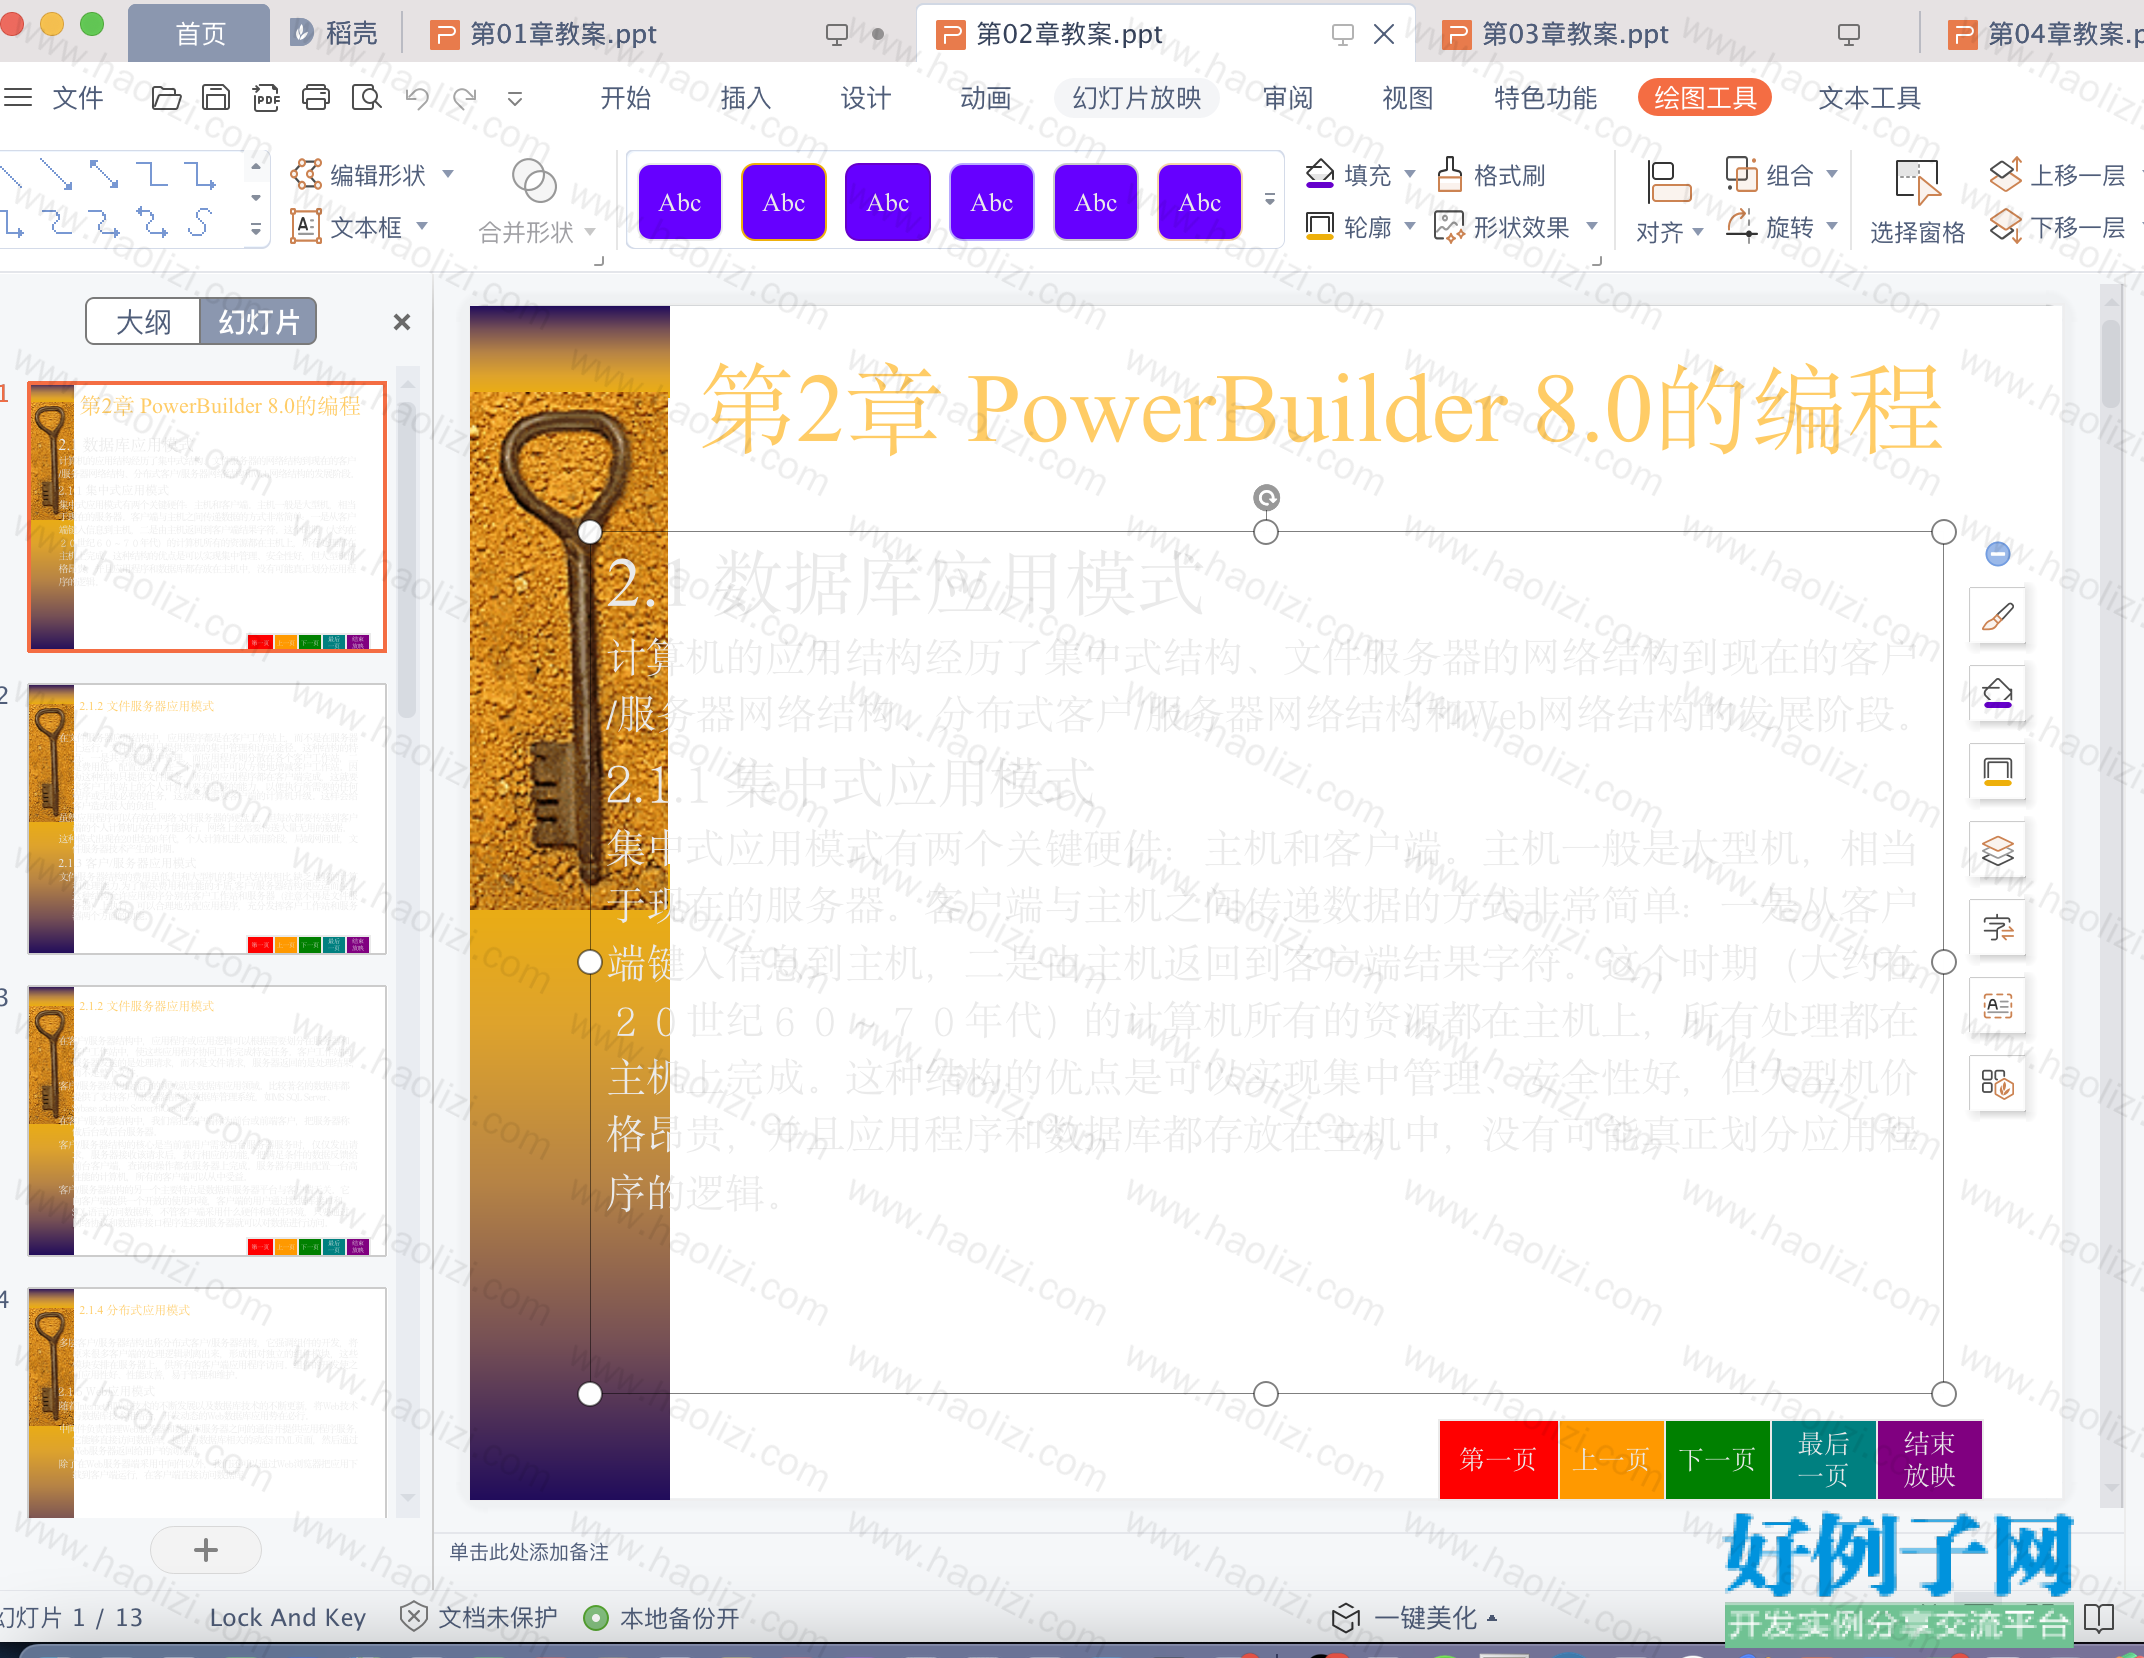Select the 幻灯片放映 ribbon tab
The image size is (2144, 1658).
click(1137, 98)
